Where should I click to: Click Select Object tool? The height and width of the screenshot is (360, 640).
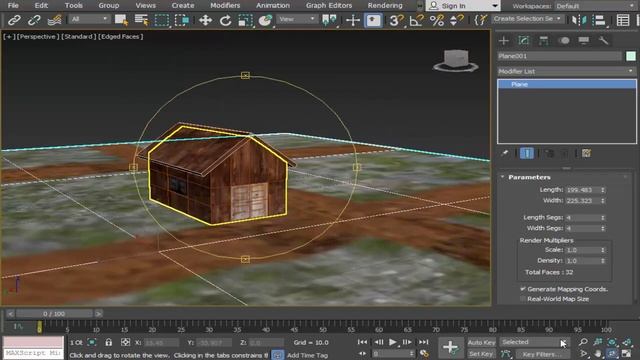coord(121,20)
